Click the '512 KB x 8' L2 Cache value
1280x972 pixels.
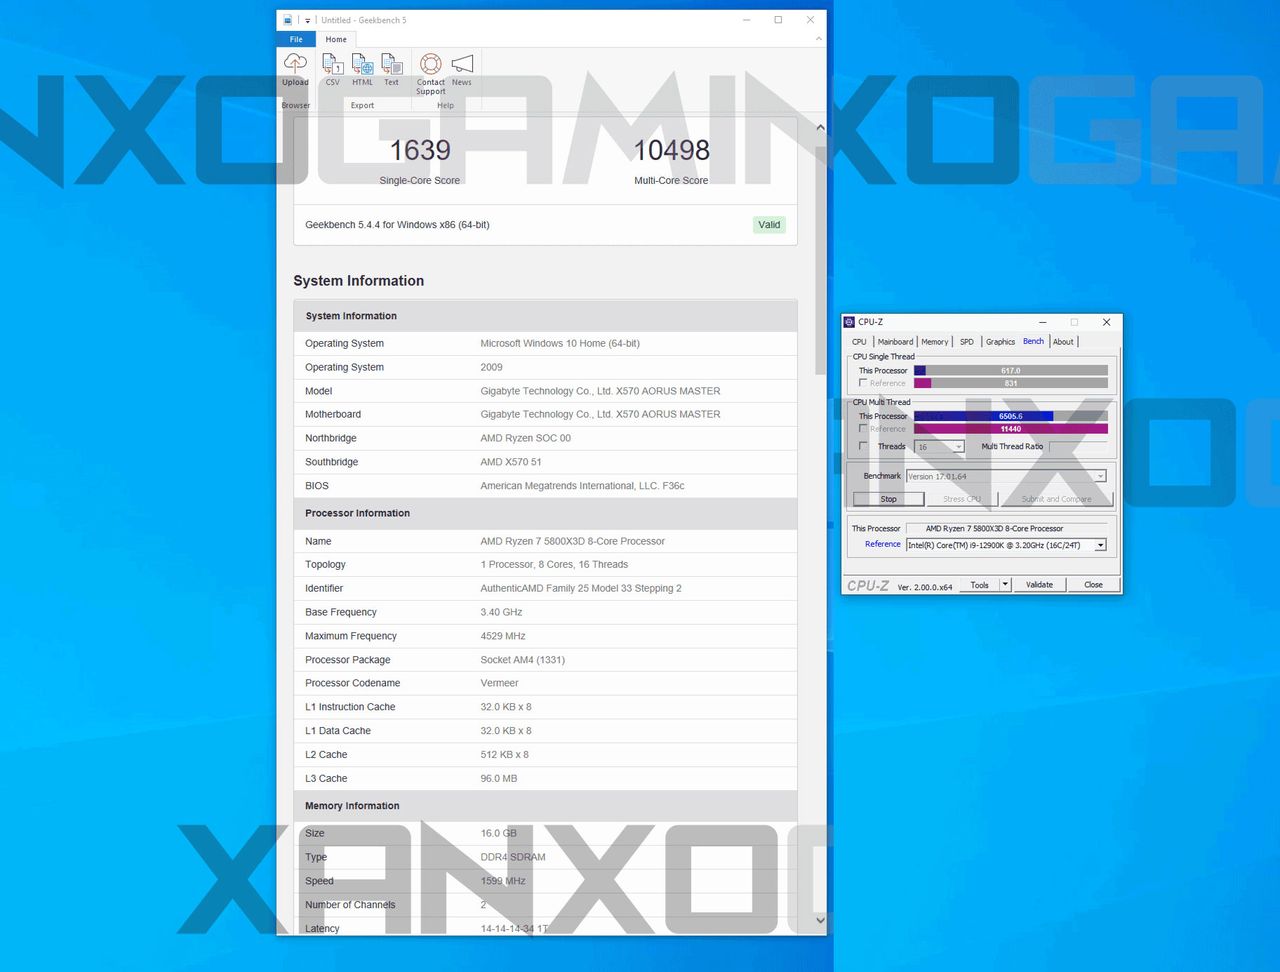click(x=506, y=755)
